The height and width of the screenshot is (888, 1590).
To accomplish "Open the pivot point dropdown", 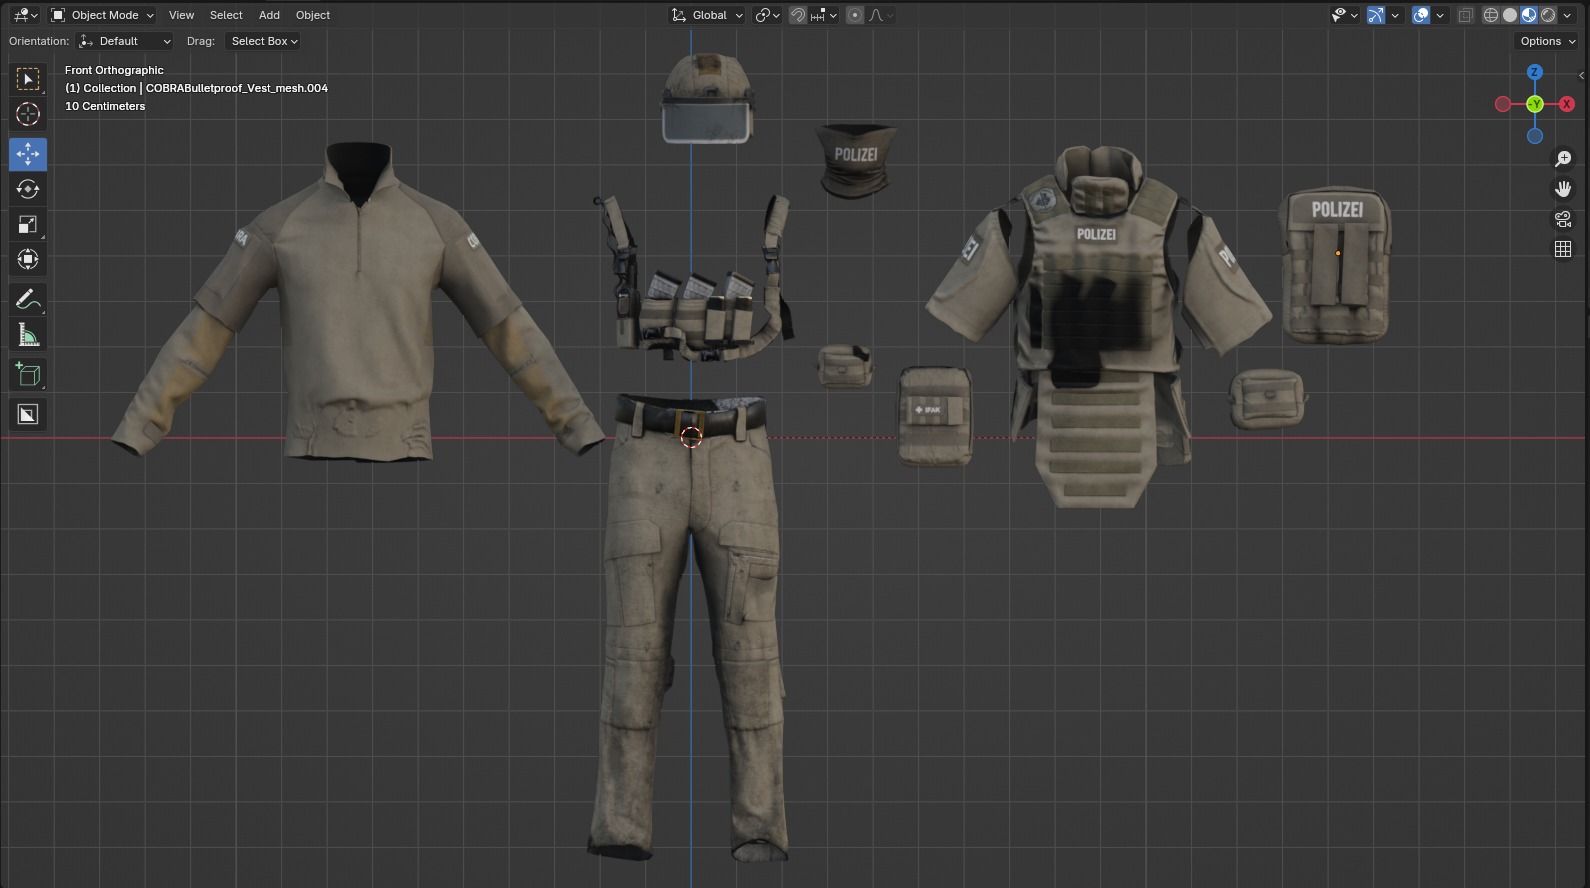I will click(x=767, y=15).
